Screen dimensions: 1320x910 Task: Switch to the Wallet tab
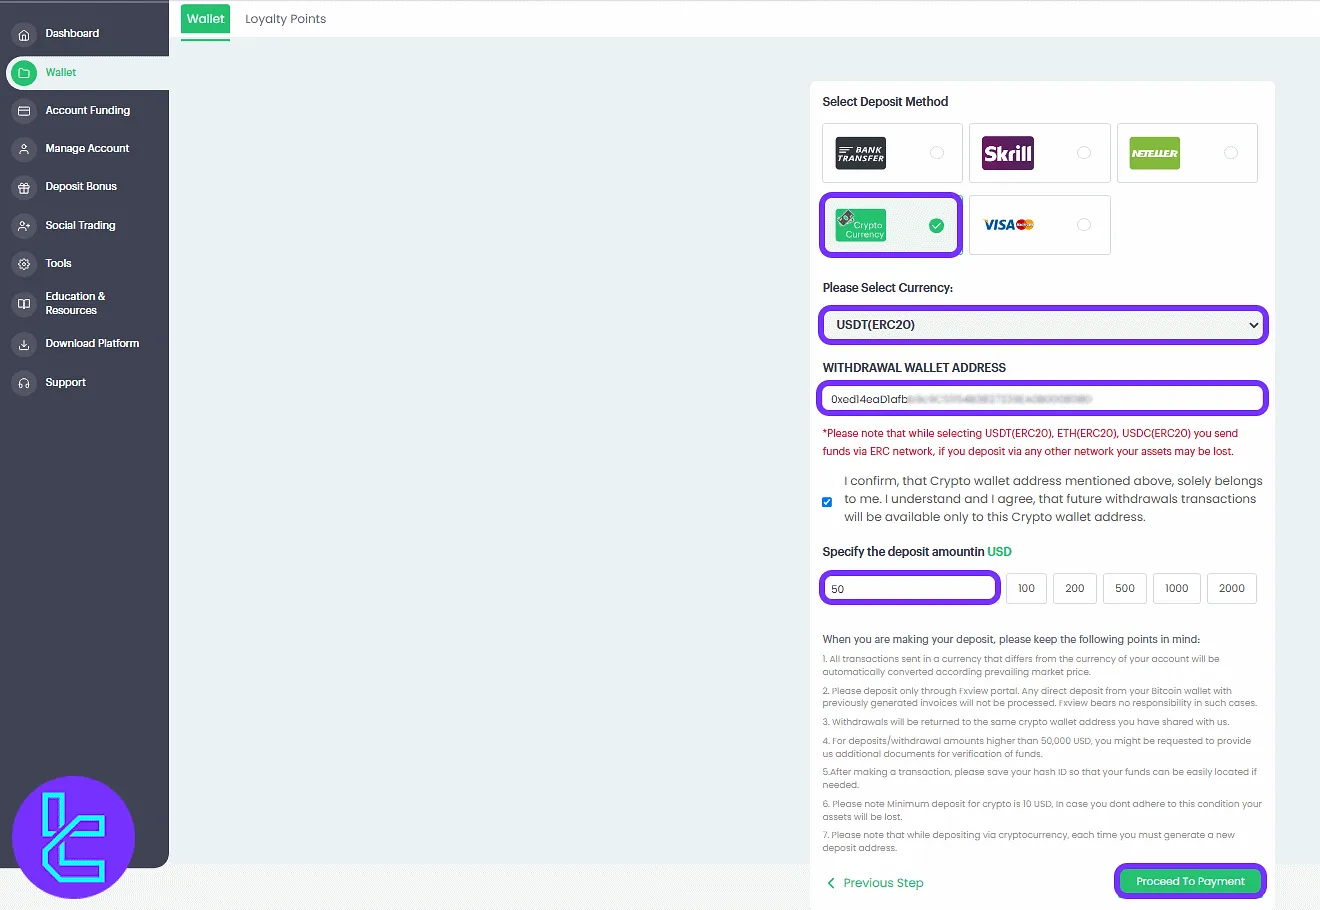[206, 19]
